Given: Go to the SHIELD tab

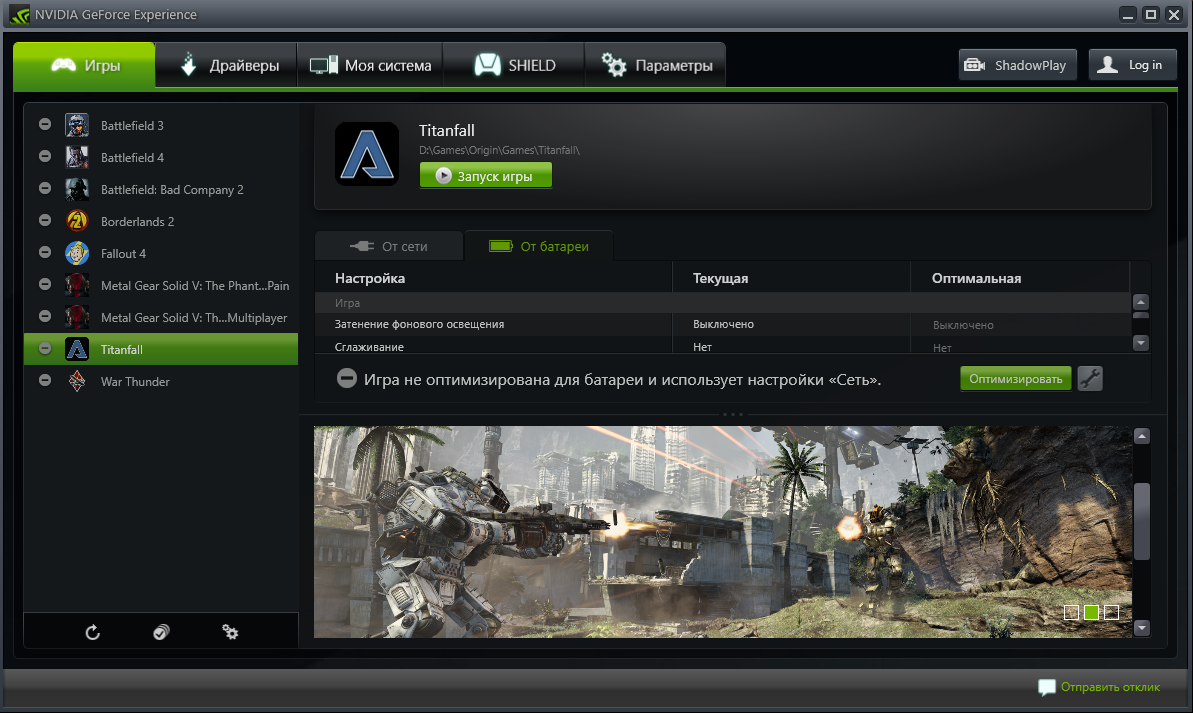Looking at the screenshot, I should pyautogui.click(x=514, y=65).
